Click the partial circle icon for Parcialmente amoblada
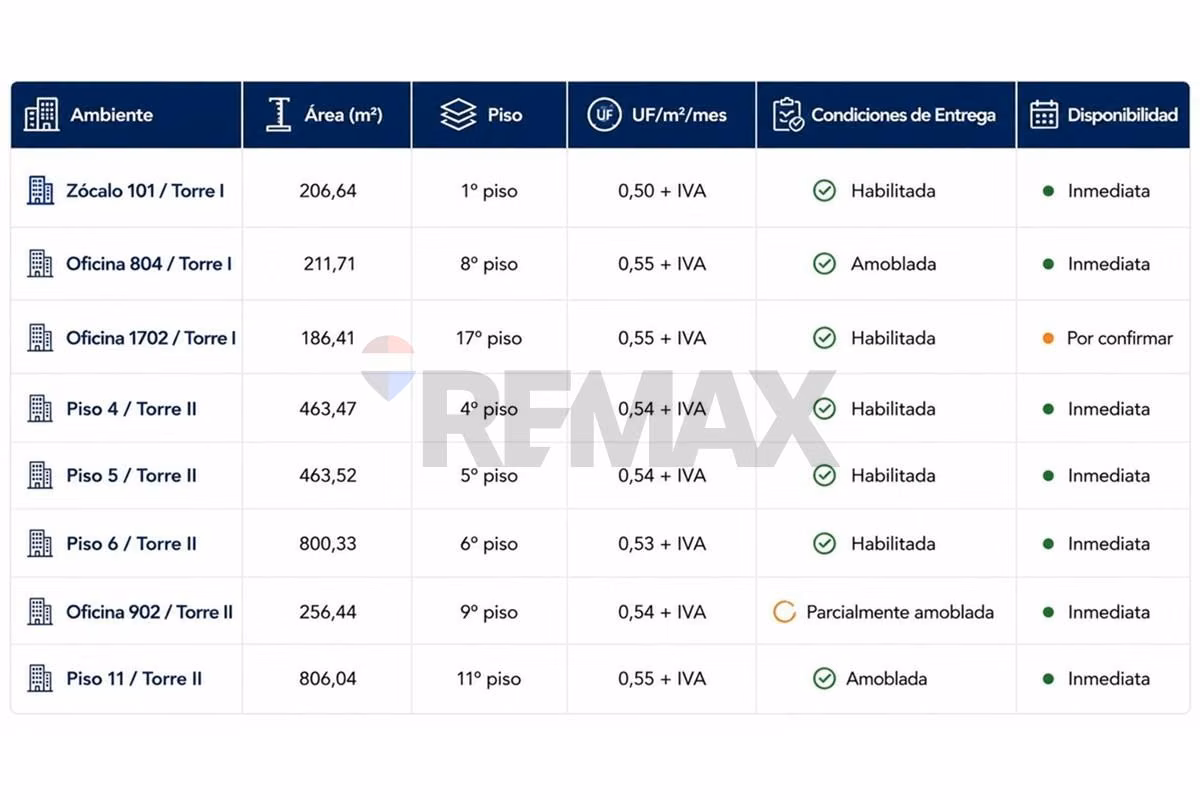Viewport: 1200px width, 800px height. coord(784,612)
